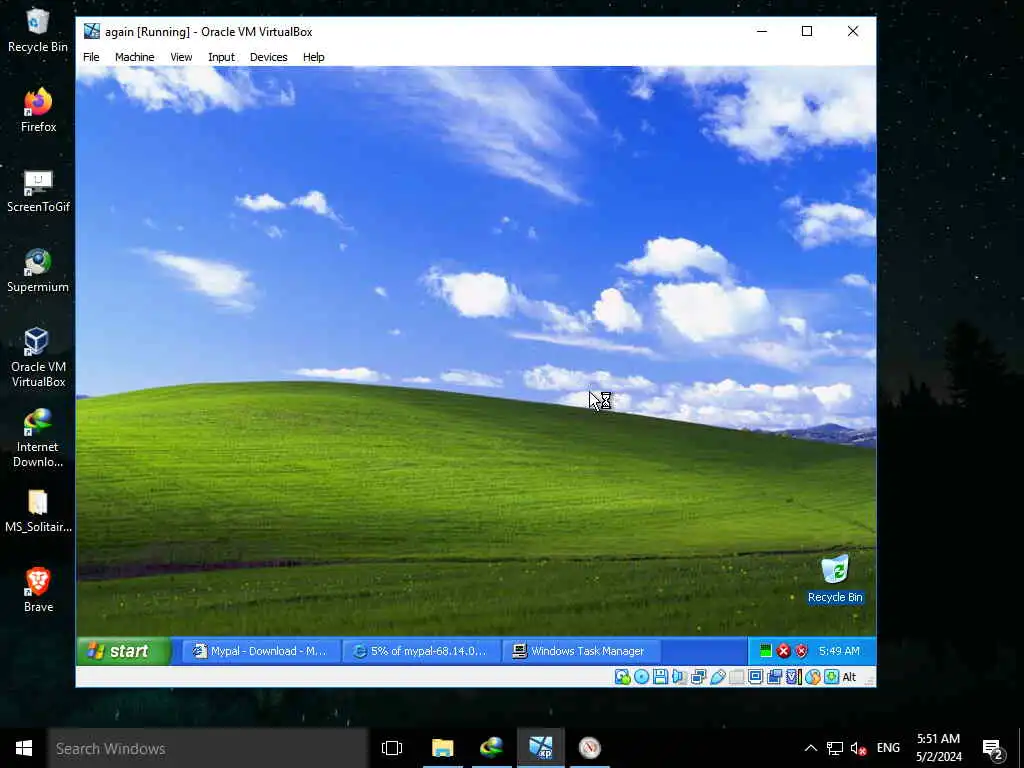Switch to the 5% of mypal download taskbar button
Screen dimensions: 1024x768
[x=422, y=651]
